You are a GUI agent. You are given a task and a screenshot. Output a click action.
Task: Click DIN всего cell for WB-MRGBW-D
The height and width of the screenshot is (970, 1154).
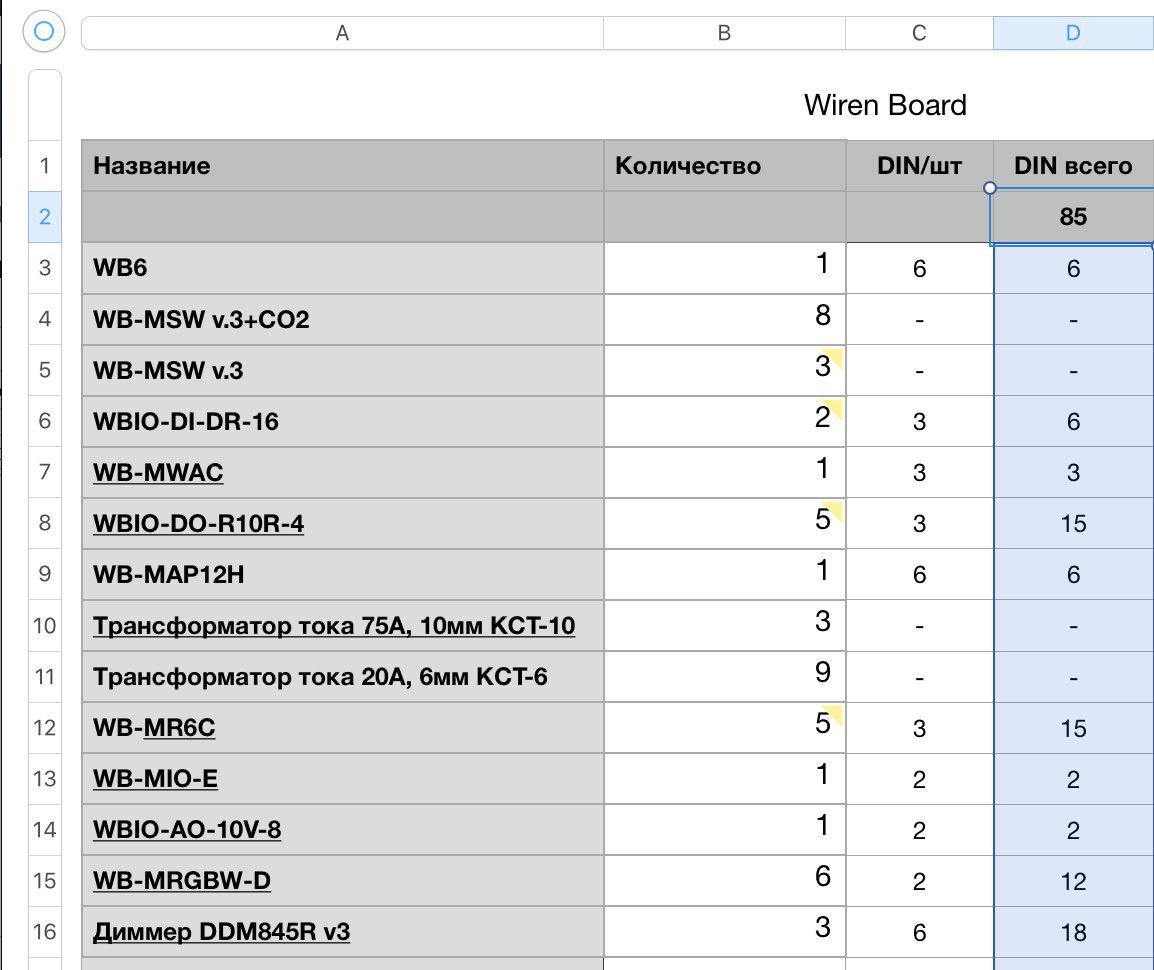(1074, 880)
